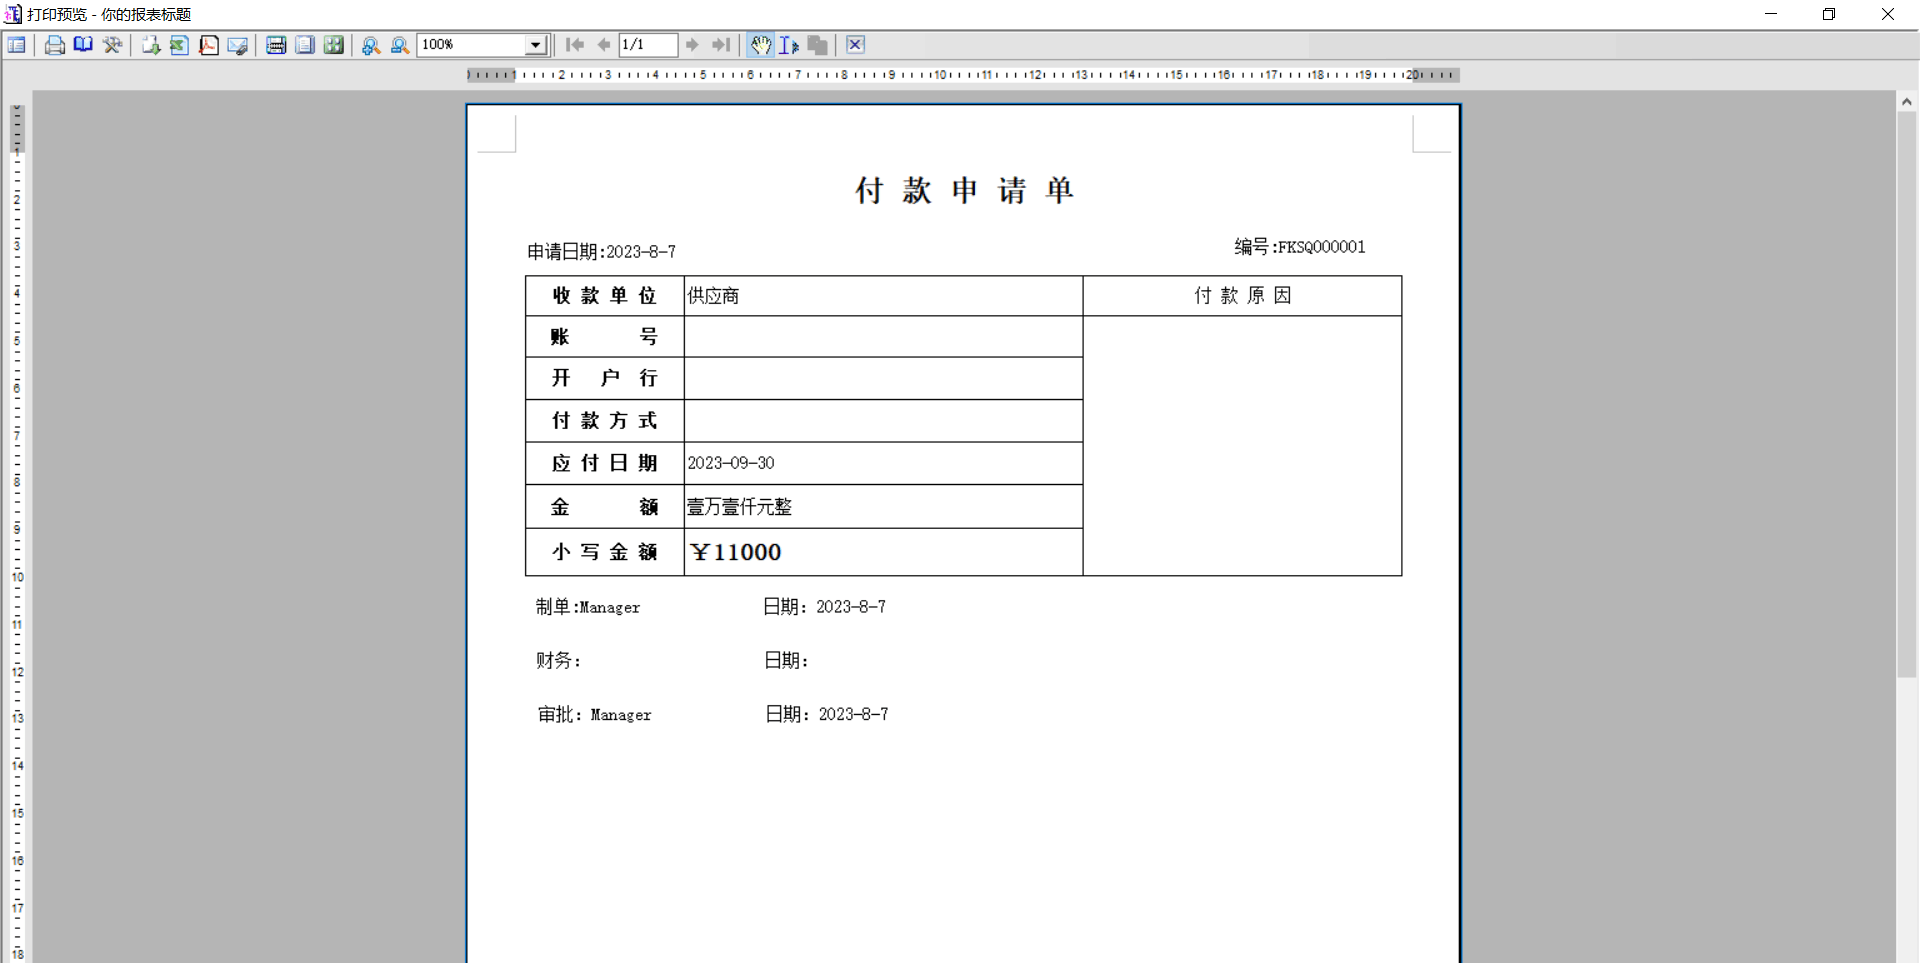Send report by email icon
1920x963 pixels.
(x=237, y=45)
